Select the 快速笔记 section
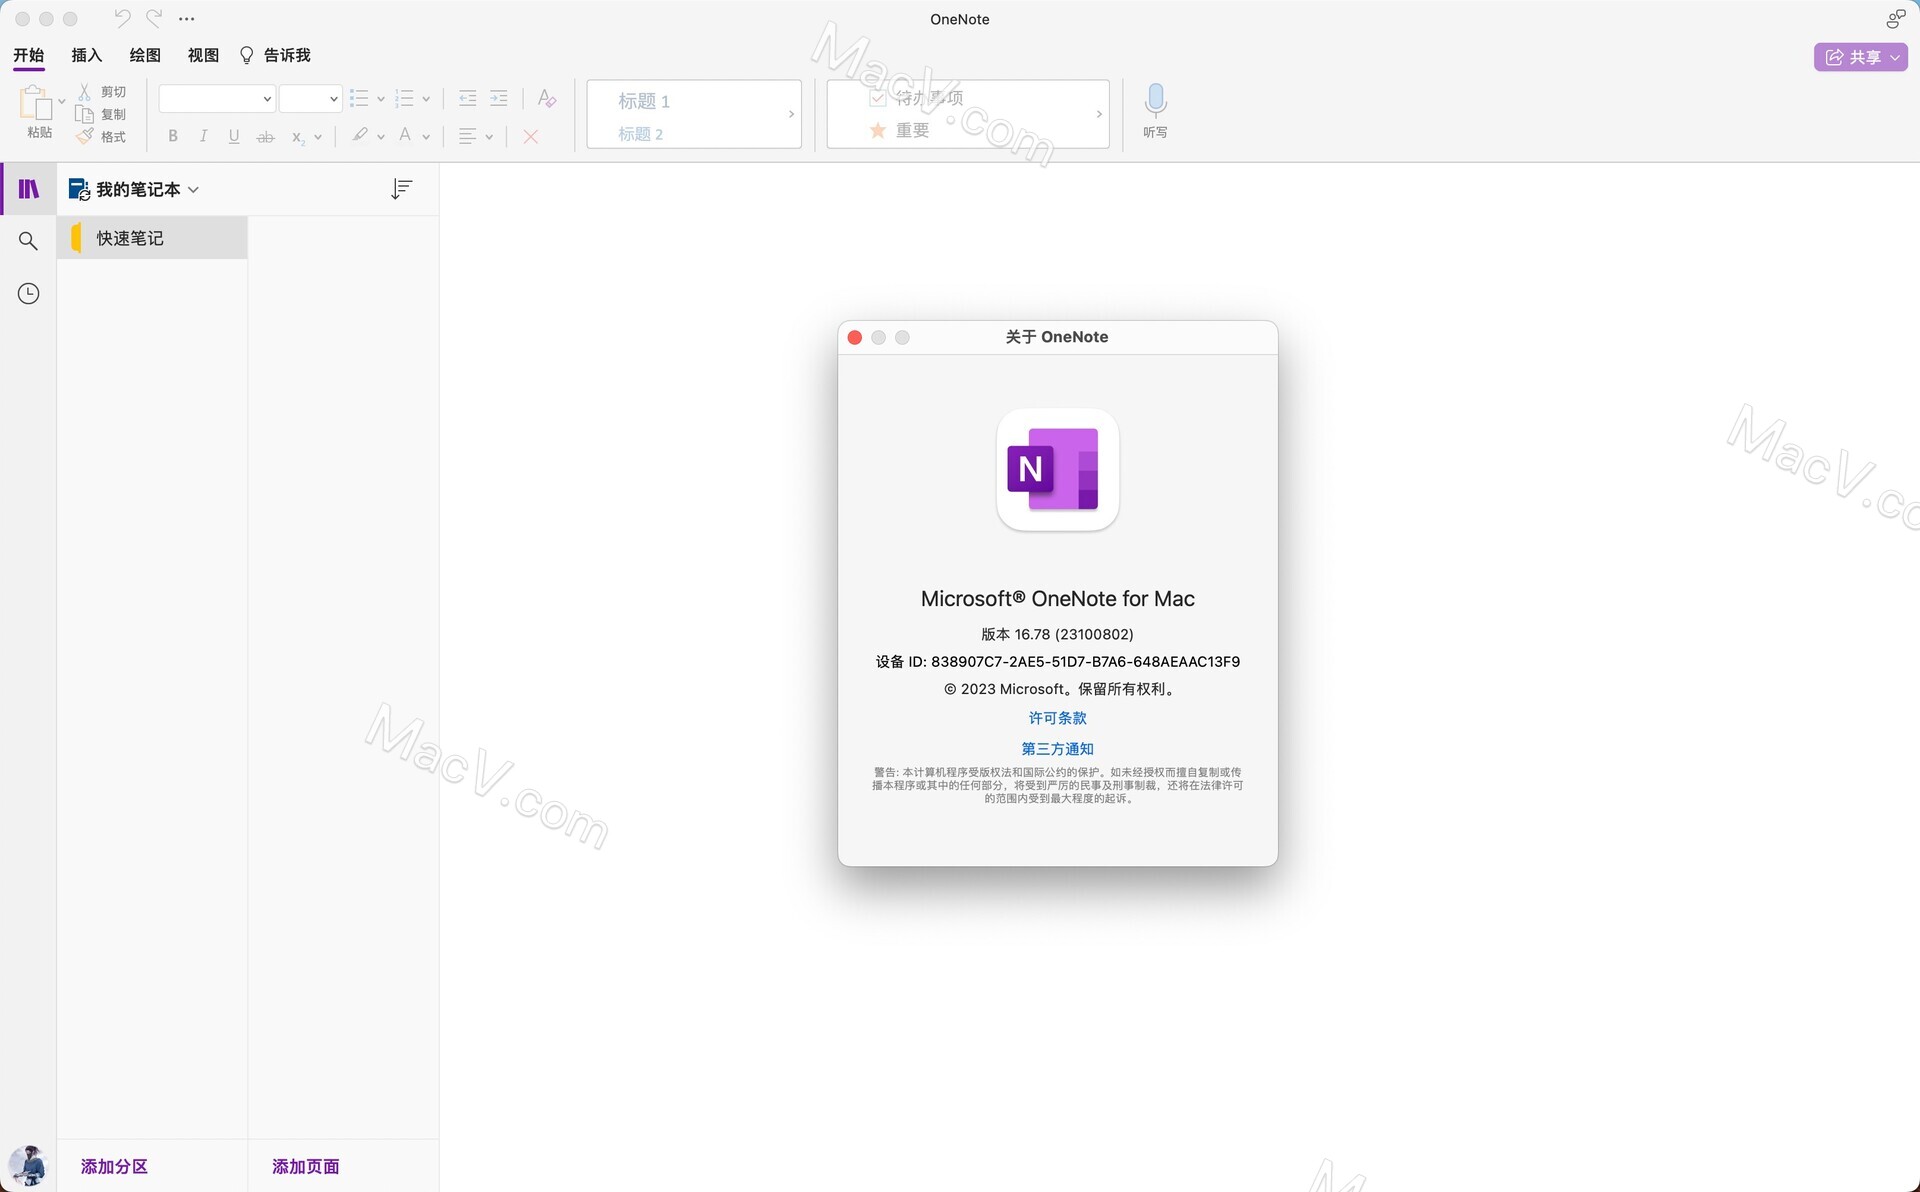The width and height of the screenshot is (1920, 1192). pyautogui.click(x=152, y=238)
